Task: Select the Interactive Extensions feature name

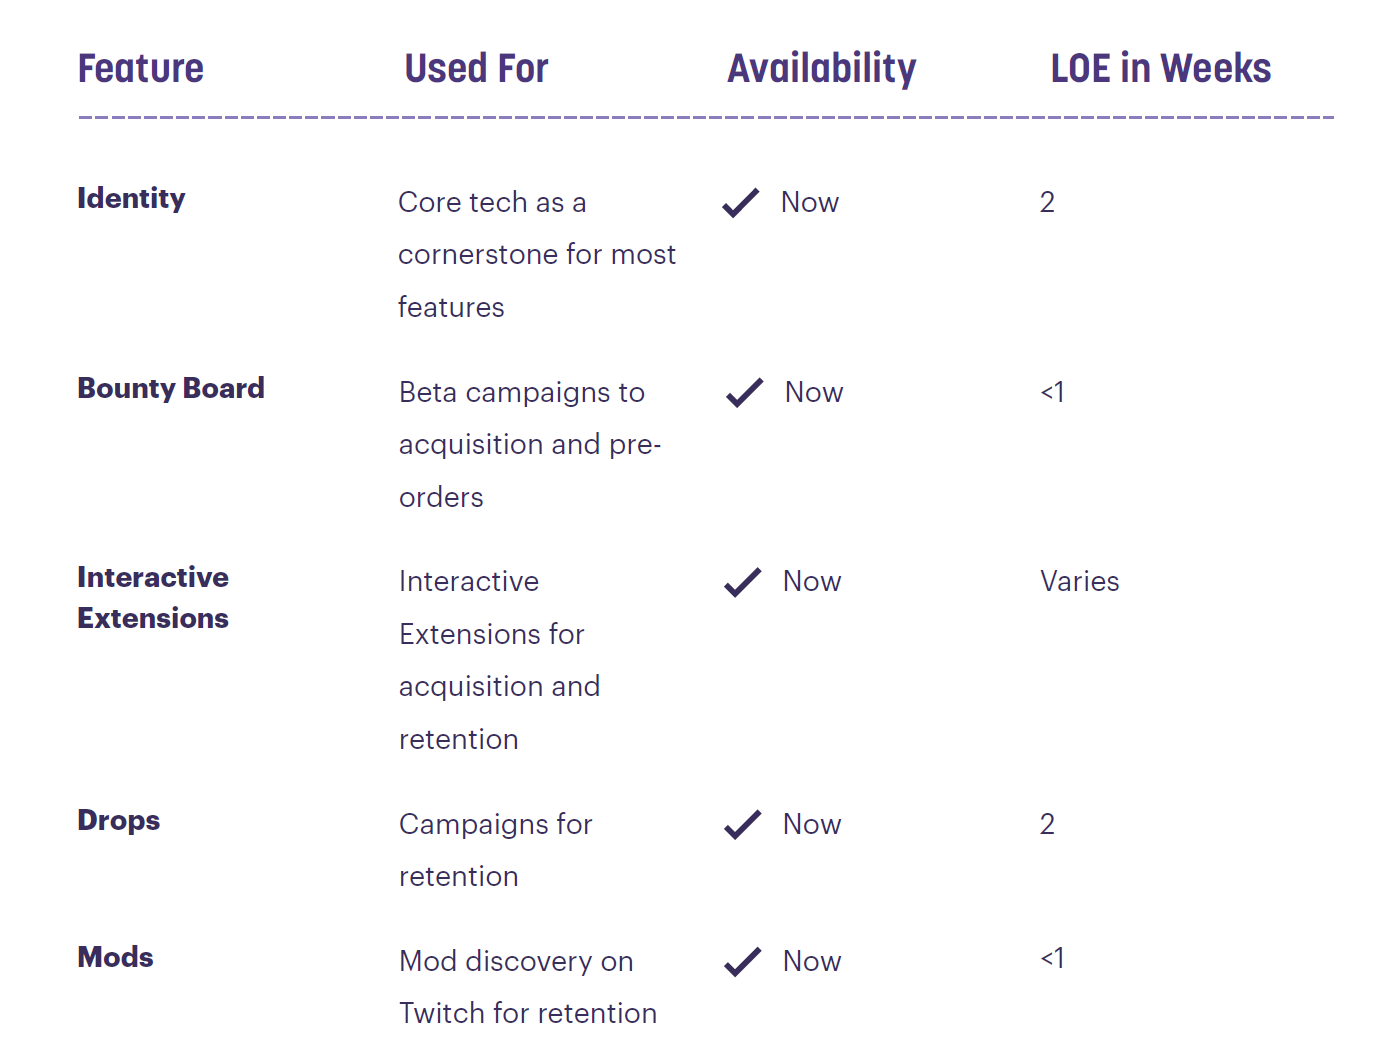Action: click(x=153, y=598)
